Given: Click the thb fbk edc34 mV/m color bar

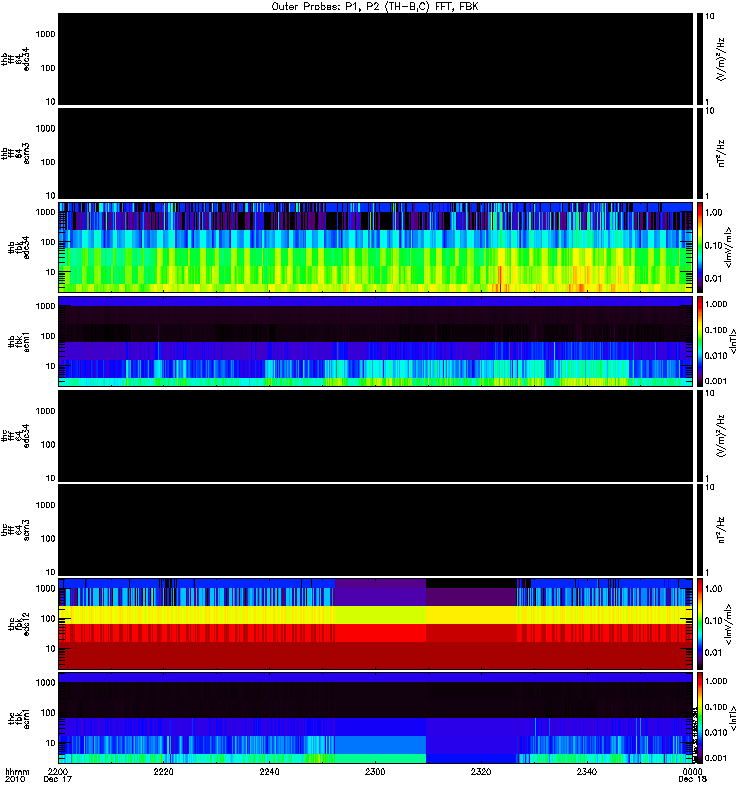Looking at the screenshot, I should (700, 247).
